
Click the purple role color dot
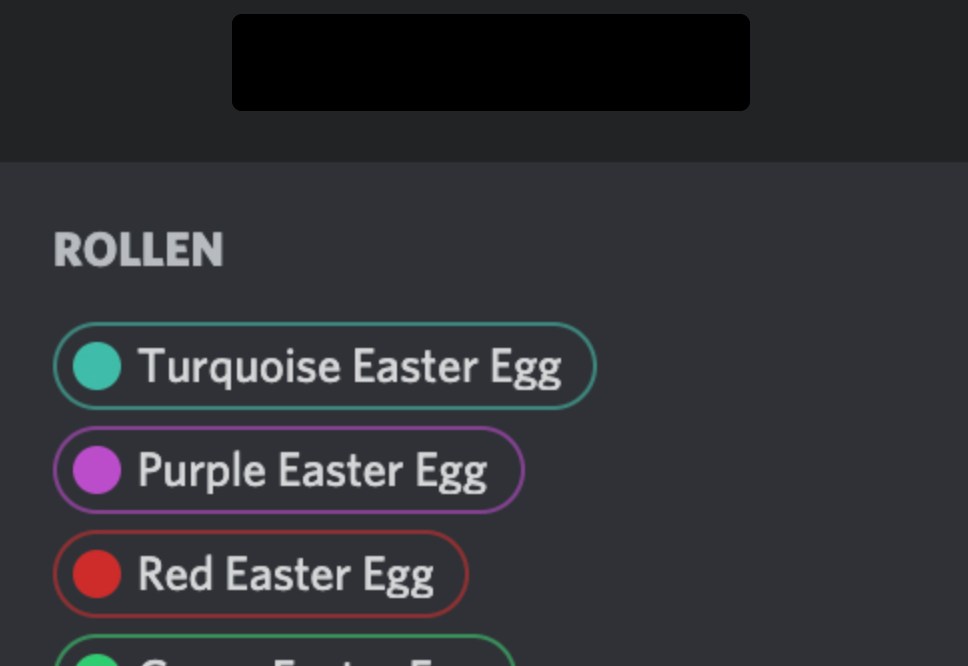coord(97,470)
